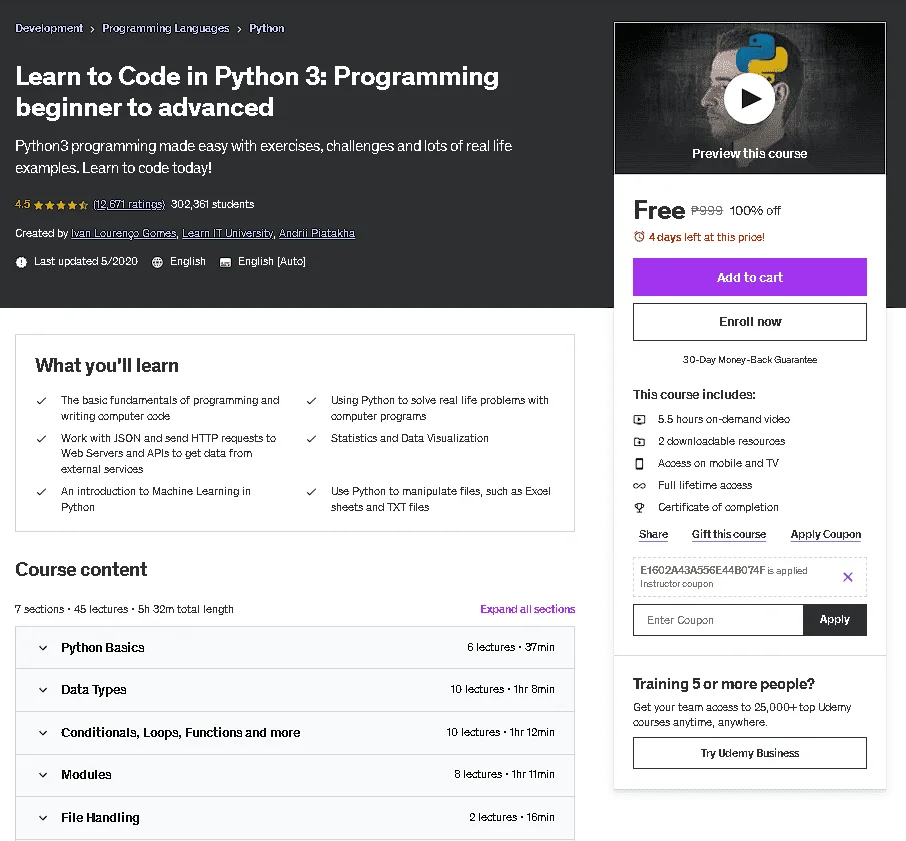Click the downloadable resources icon

click(639, 442)
